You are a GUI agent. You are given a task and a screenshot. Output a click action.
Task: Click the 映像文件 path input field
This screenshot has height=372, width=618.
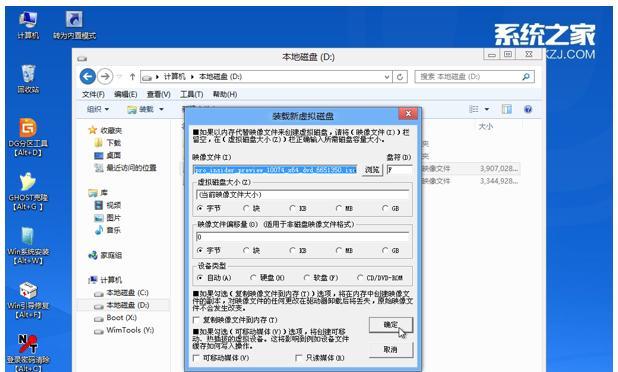pos(275,170)
